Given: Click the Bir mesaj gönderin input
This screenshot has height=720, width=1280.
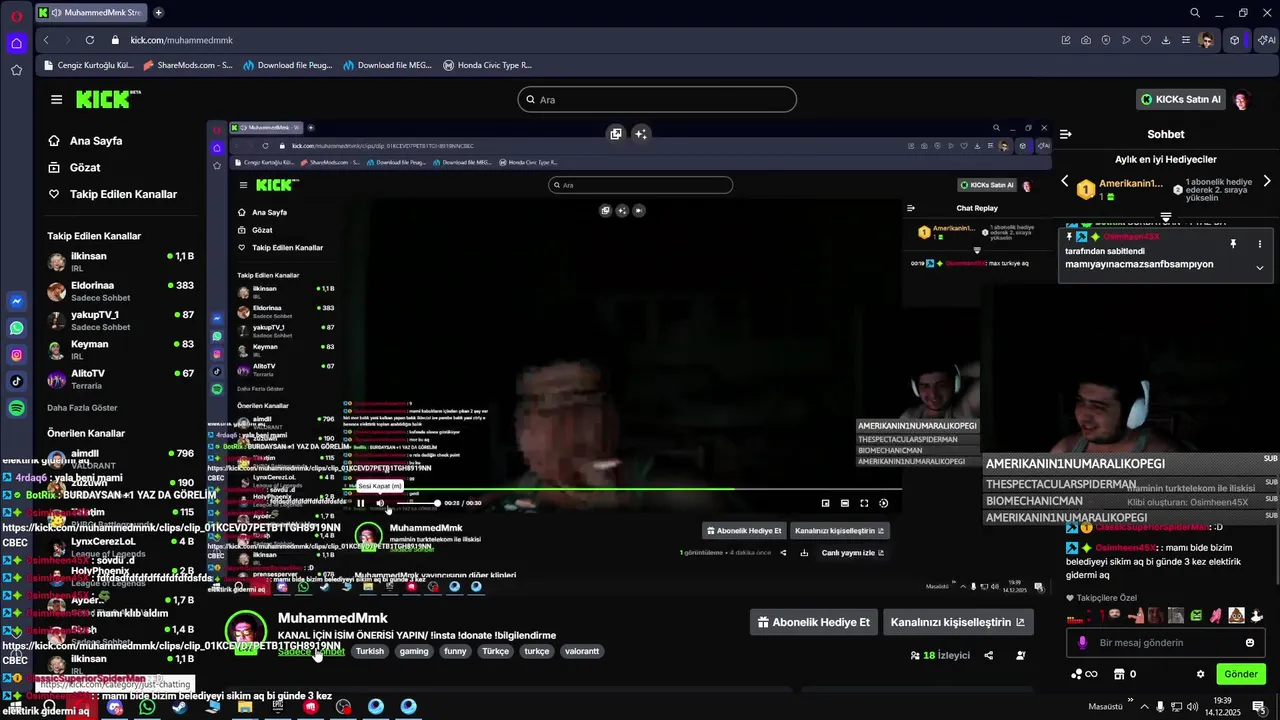Looking at the screenshot, I should pyautogui.click(x=1165, y=643).
